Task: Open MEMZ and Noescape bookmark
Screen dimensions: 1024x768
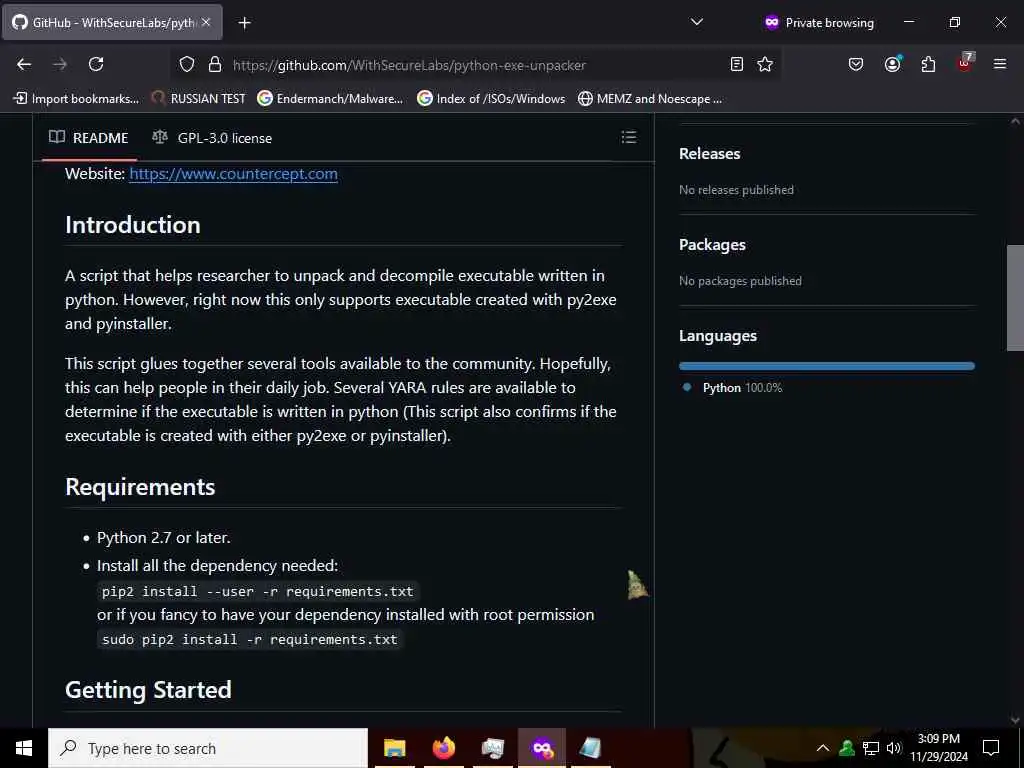Action: [650, 99]
